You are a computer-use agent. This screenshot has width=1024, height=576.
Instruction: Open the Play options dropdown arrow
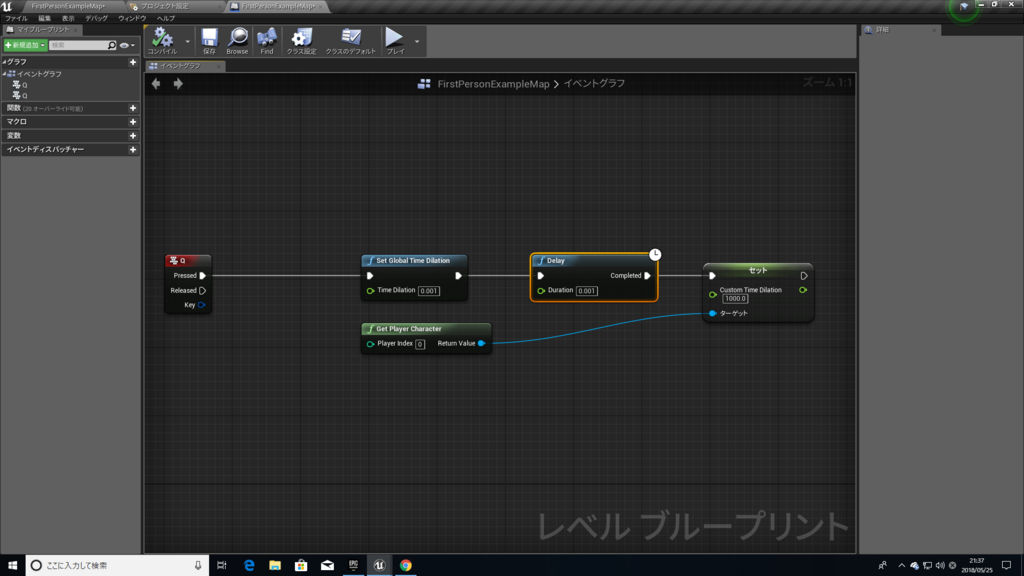(417, 41)
